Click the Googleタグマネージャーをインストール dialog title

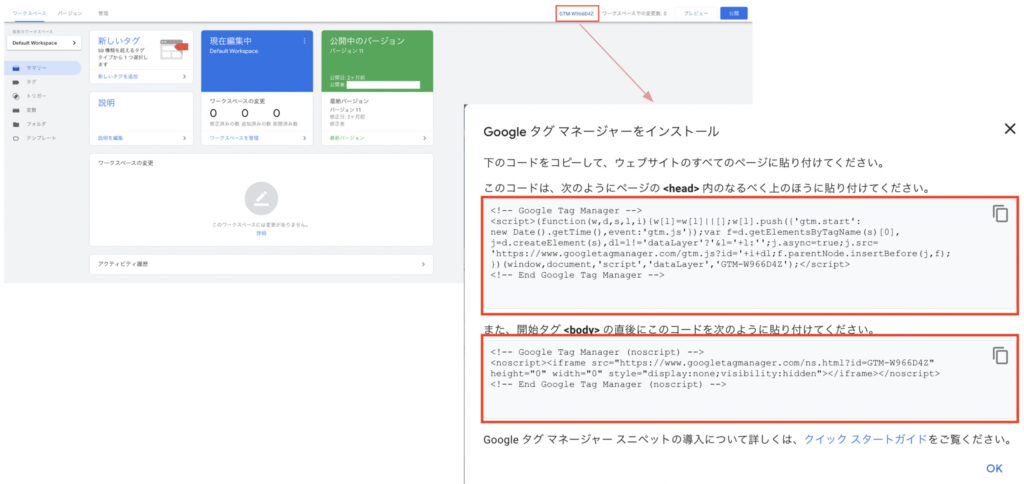[601, 131]
